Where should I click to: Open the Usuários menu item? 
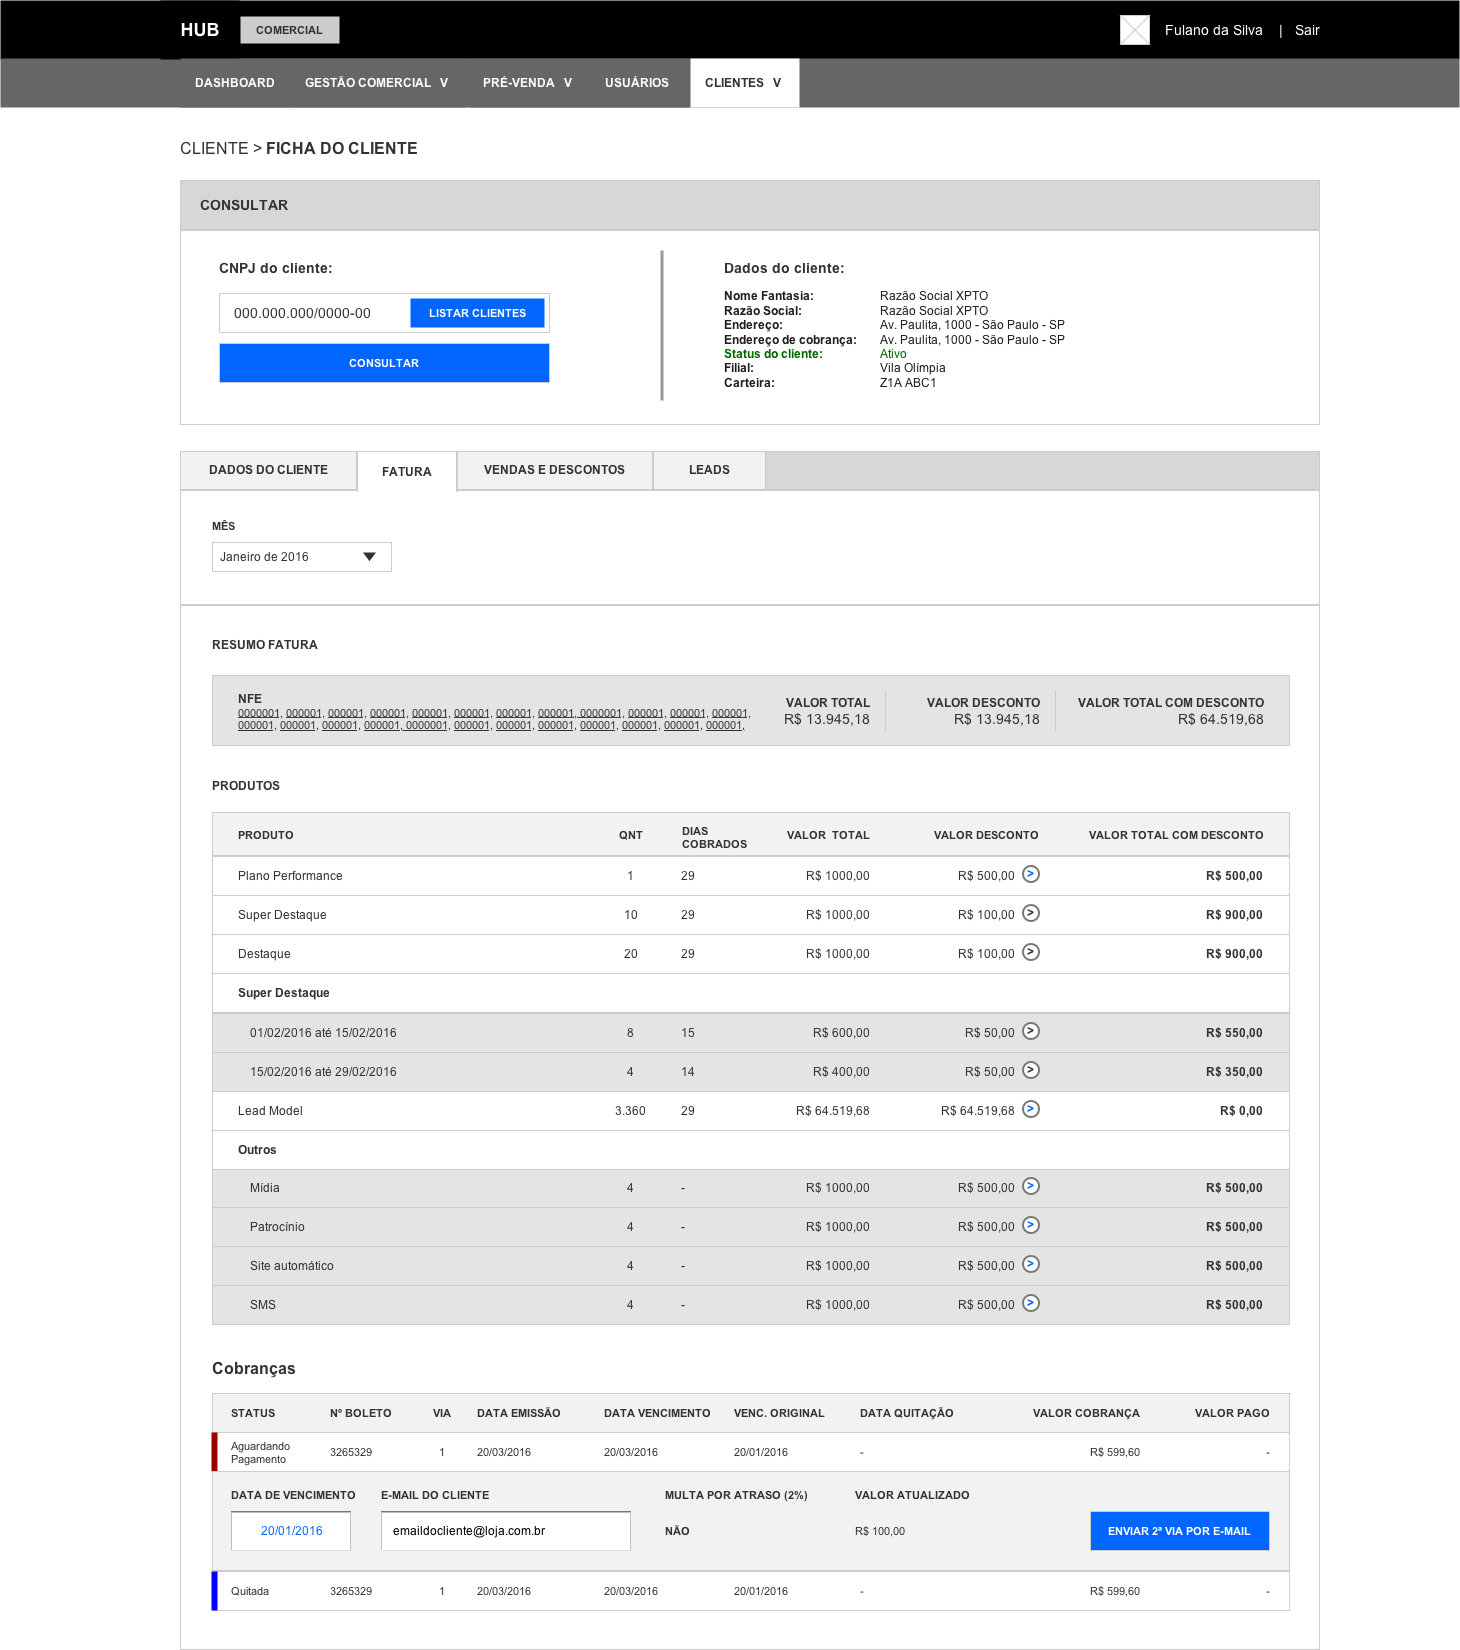(x=637, y=83)
